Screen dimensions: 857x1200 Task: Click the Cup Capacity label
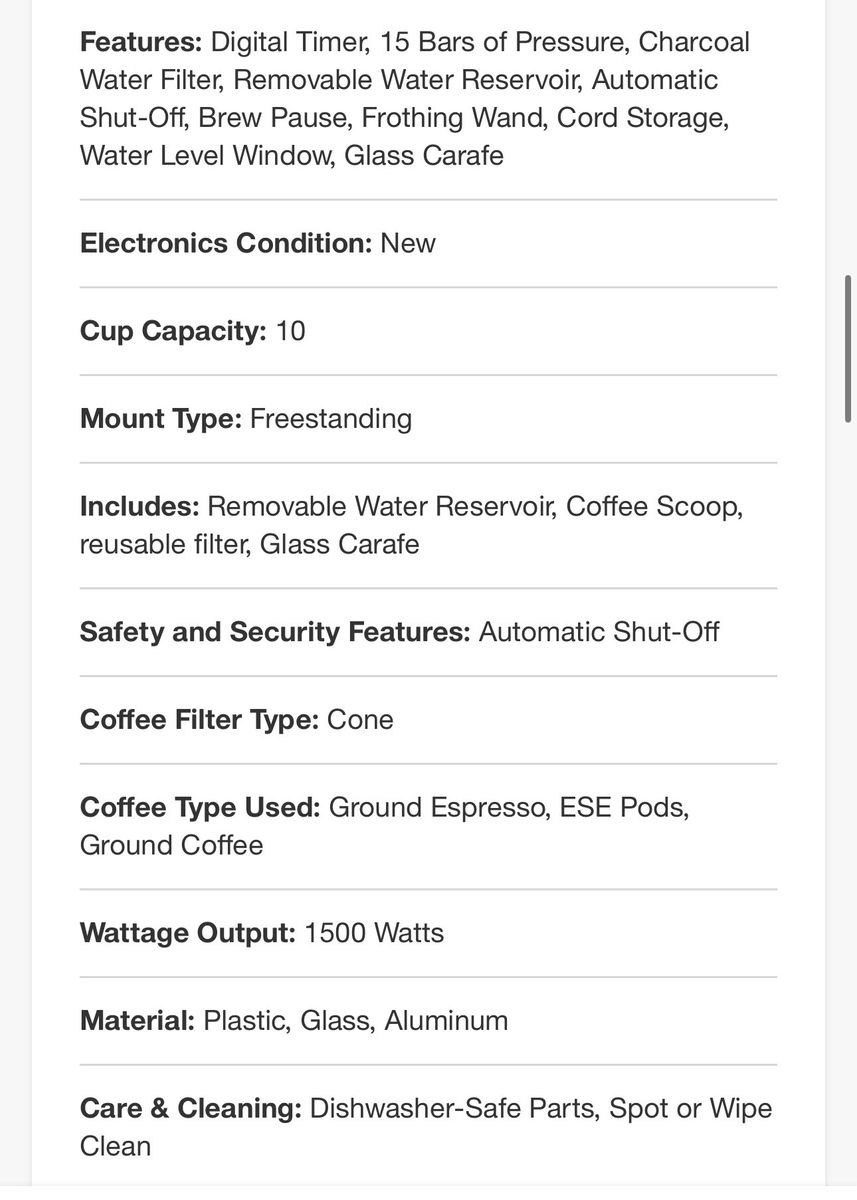point(173,332)
